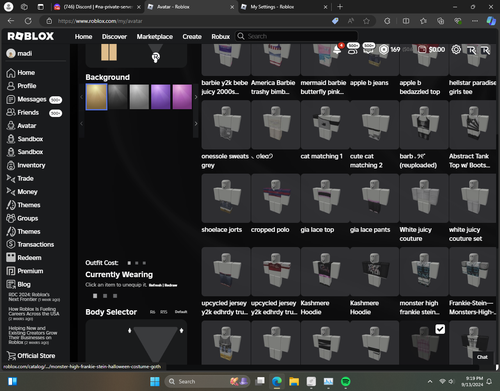Open the Inventory sidebar icon
This screenshot has height=391, width=500.
[x=11, y=165]
